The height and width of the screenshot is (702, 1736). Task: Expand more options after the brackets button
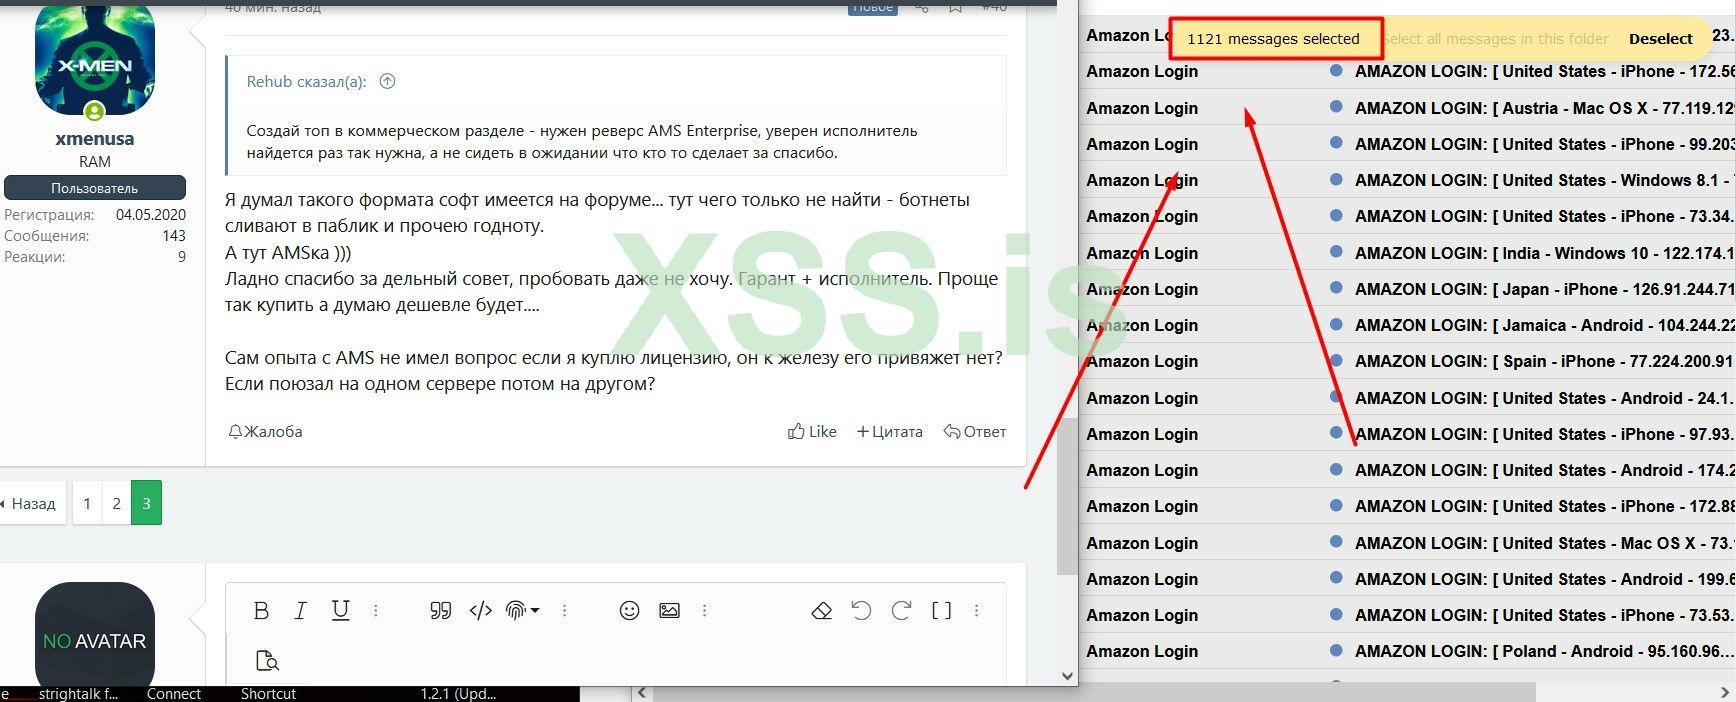[977, 610]
